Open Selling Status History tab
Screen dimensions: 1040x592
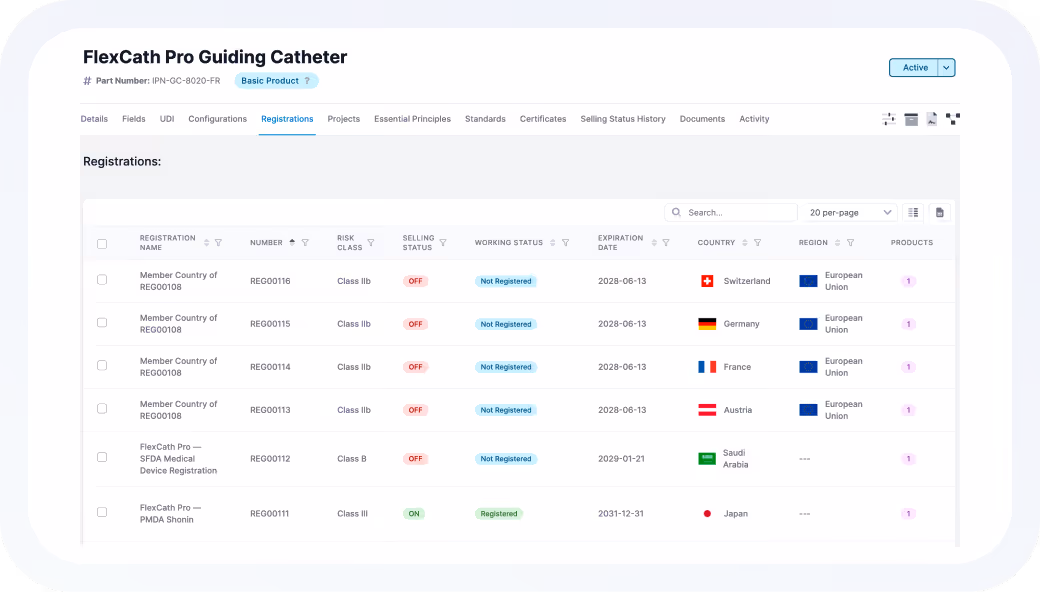(x=623, y=119)
